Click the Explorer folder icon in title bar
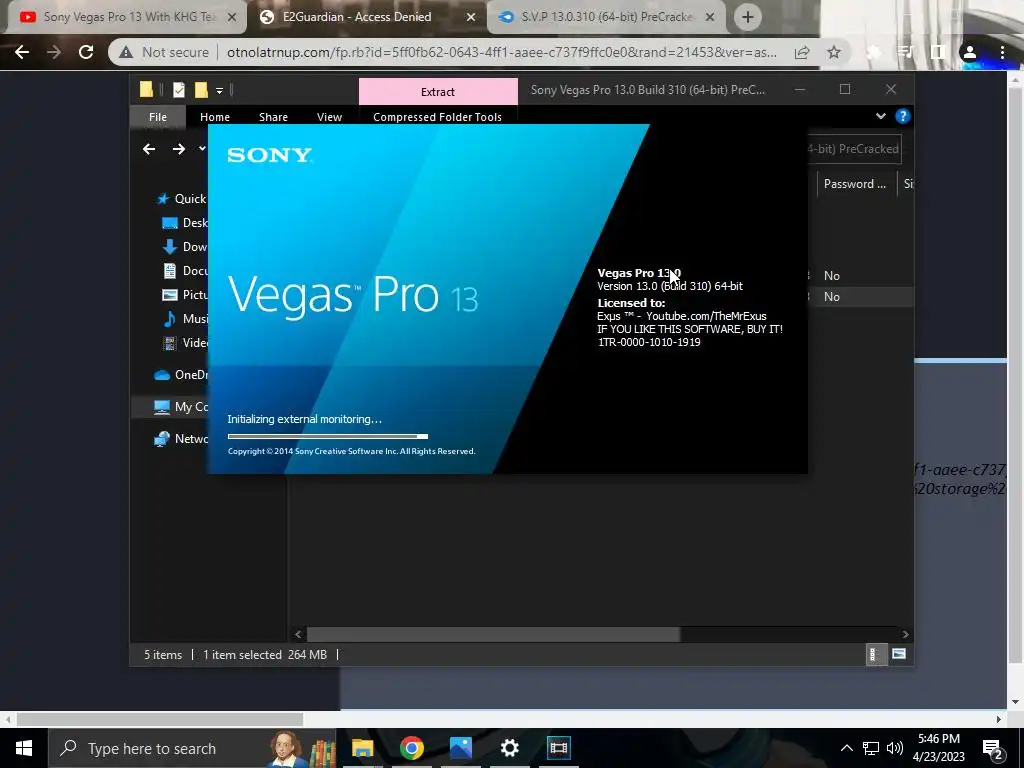The image size is (1024, 768). 146,89
